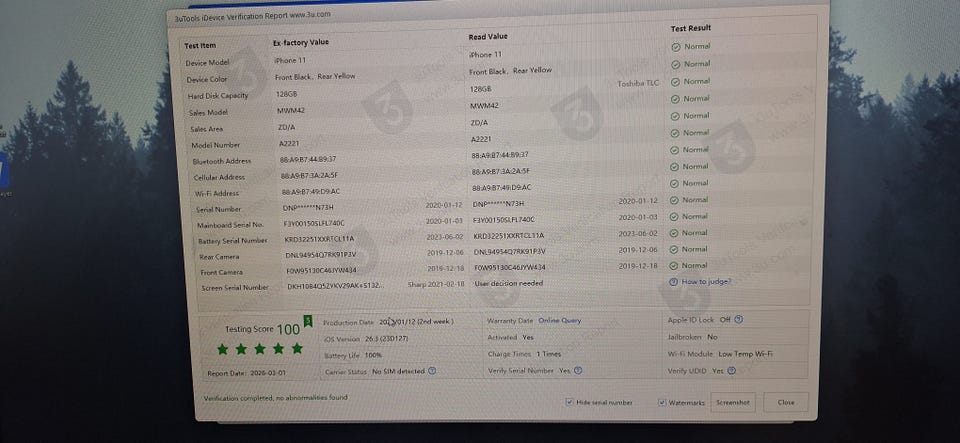Click the Normal check icon for Device Color

[675, 64]
